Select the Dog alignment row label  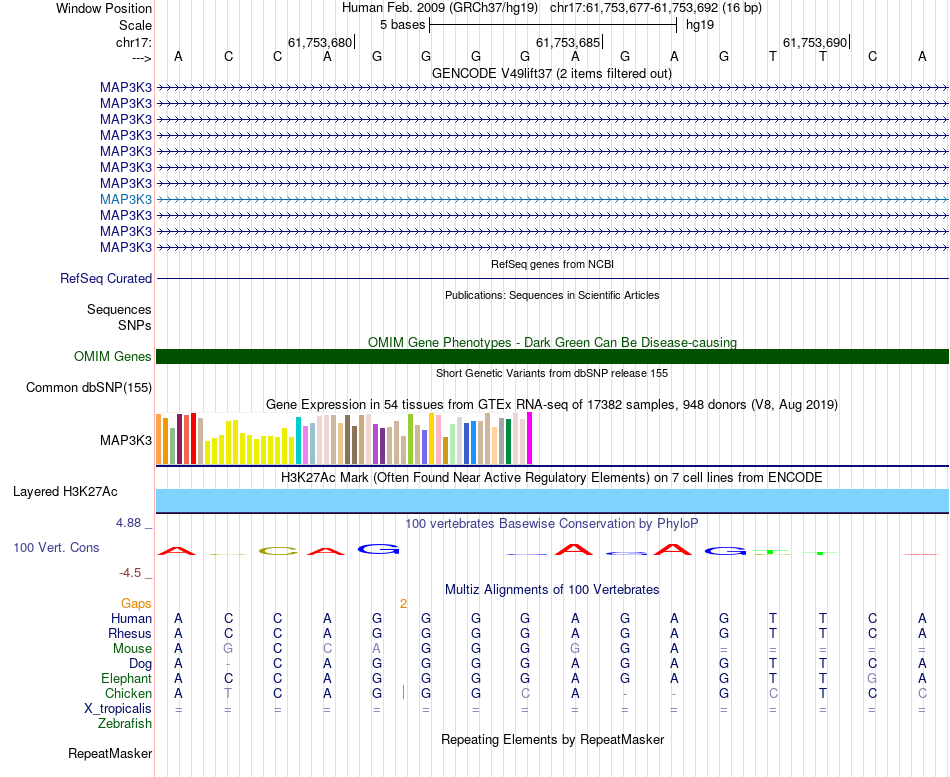click(x=140, y=664)
